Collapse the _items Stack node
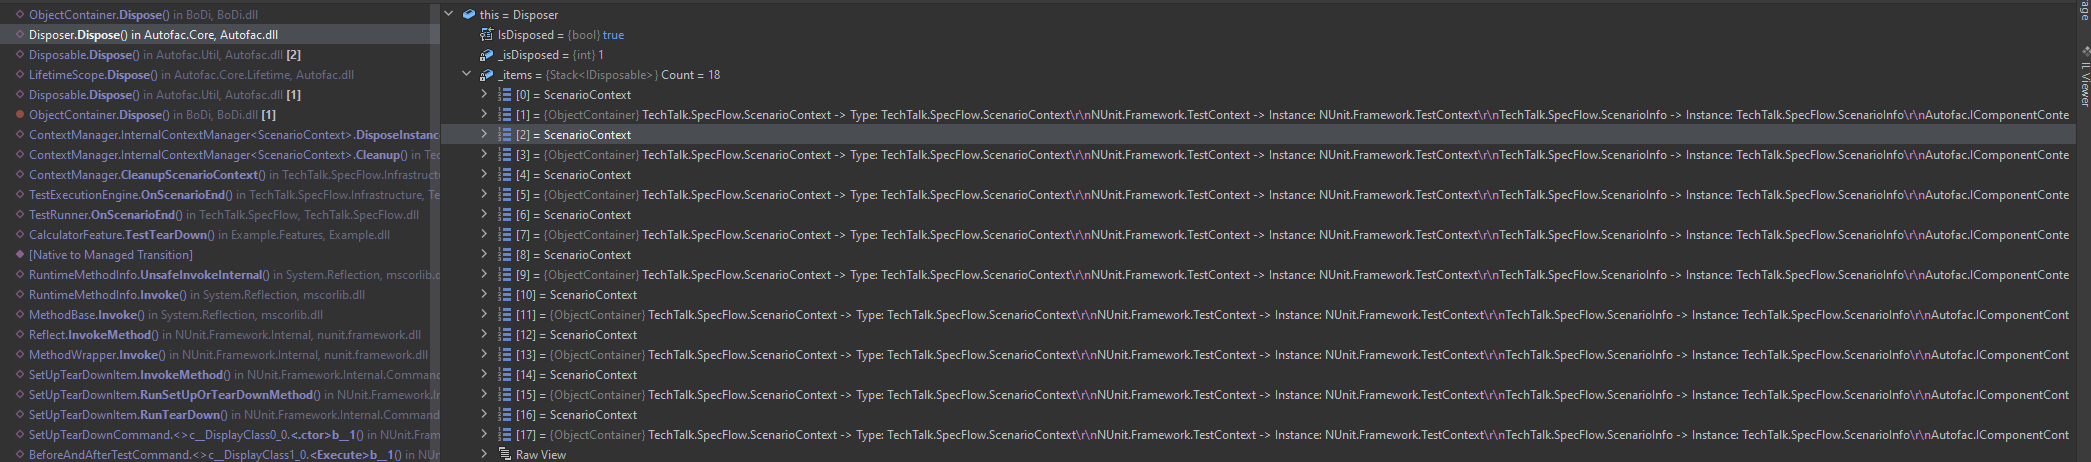The image size is (2091, 462). click(x=466, y=74)
